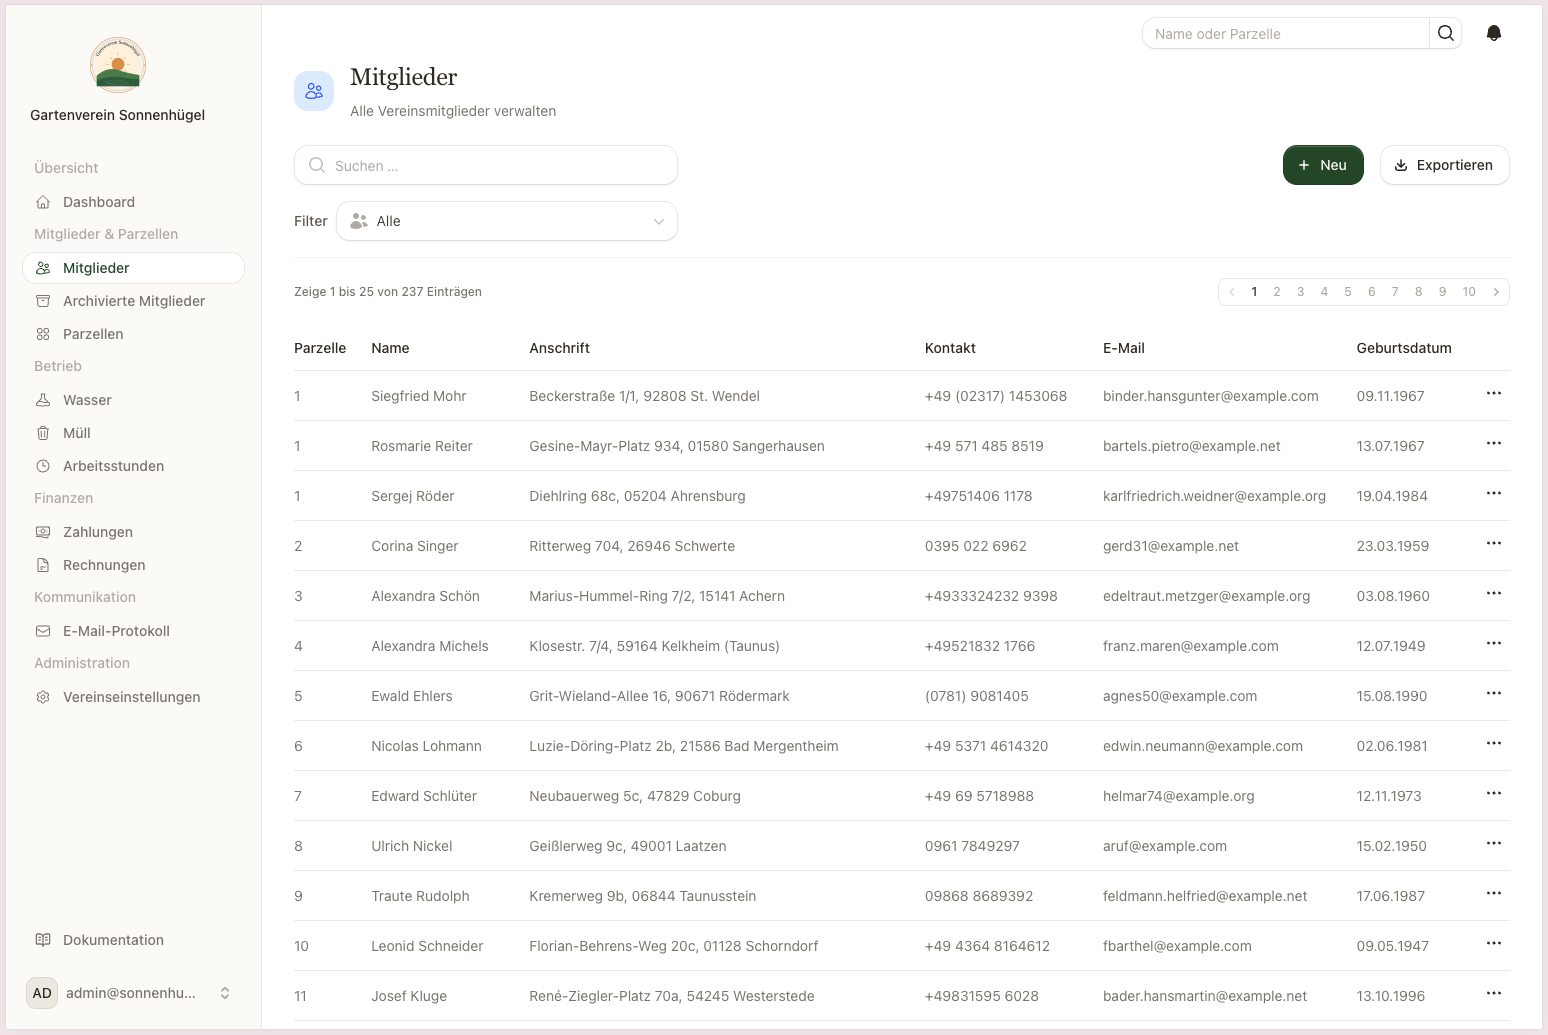Sort by the Geburtsdatum column header
Image resolution: width=1548 pixels, height=1035 pixels.
[x=1404, y=348]
